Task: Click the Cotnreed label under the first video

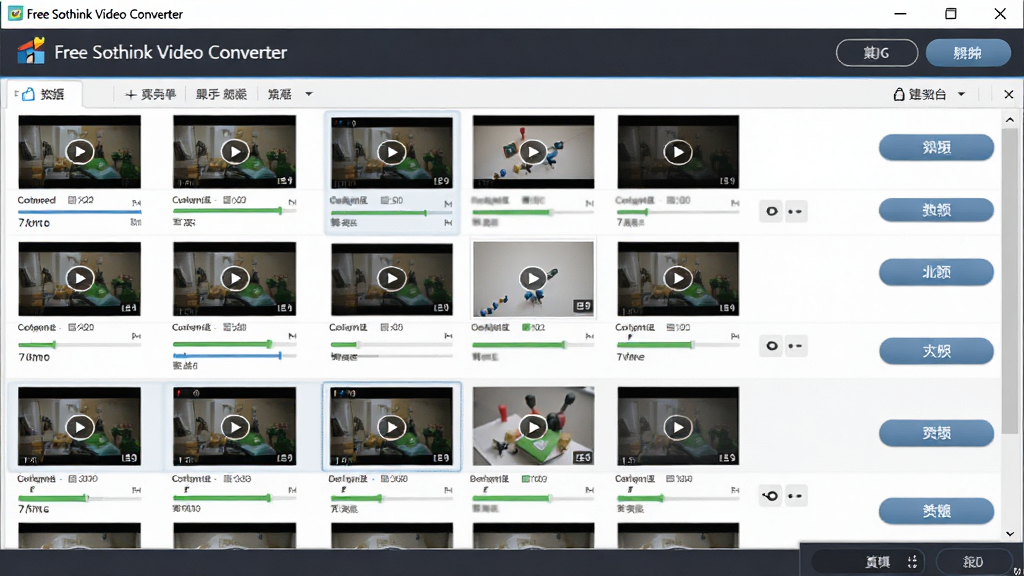Action: [x=37, y=200]
